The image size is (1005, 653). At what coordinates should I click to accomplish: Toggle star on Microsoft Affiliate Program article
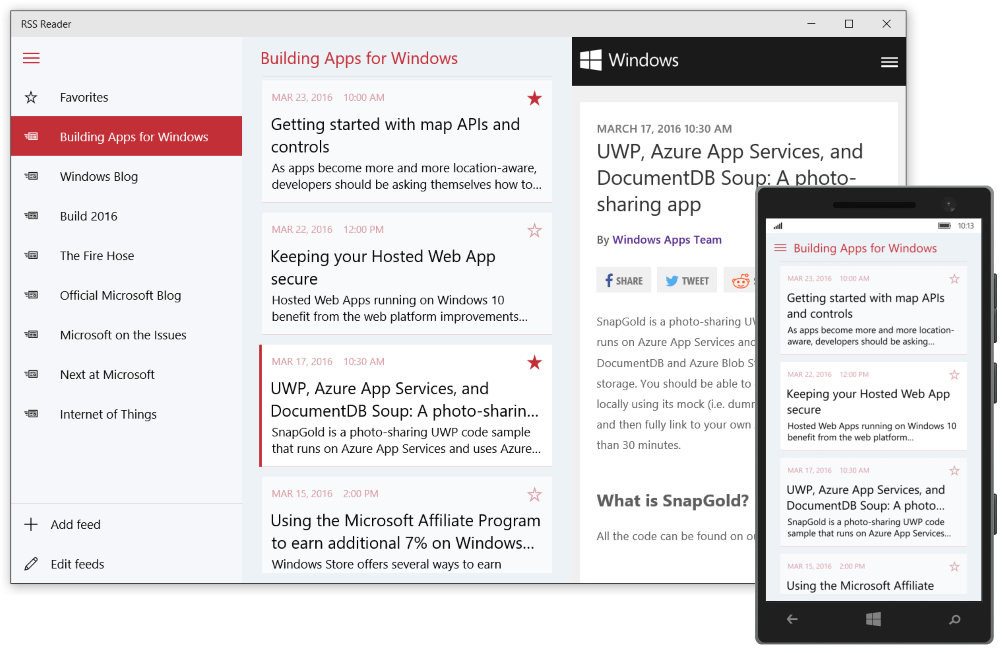(x=534, y=493)
